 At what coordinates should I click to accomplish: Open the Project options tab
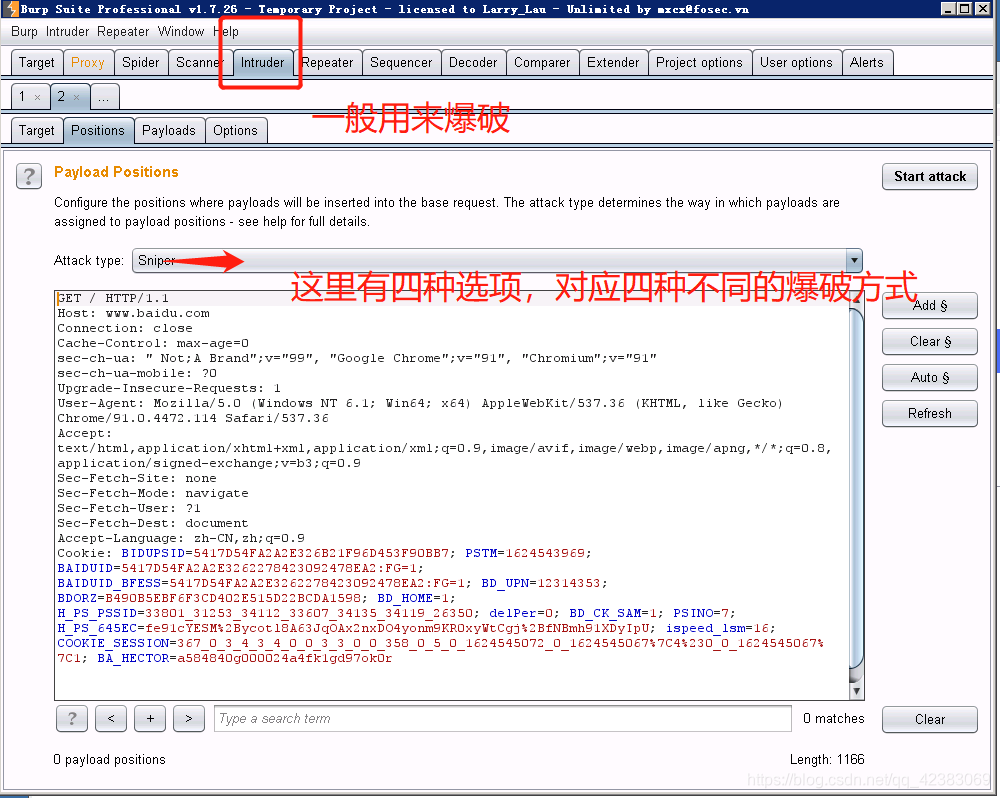(x=699, y=63)
